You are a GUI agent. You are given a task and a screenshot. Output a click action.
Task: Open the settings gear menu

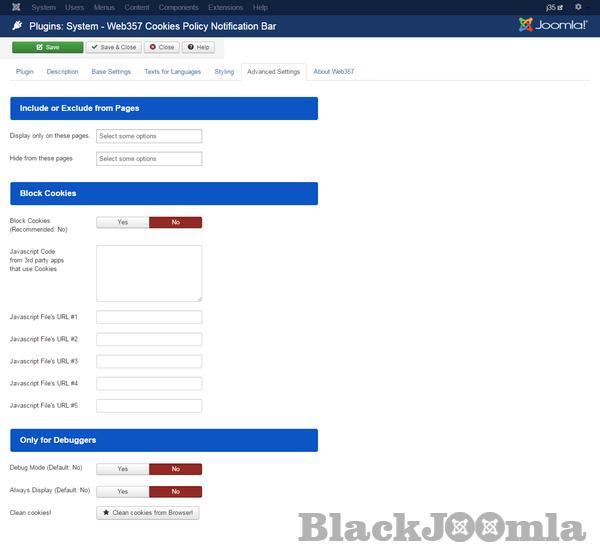(x=577, y=7)
